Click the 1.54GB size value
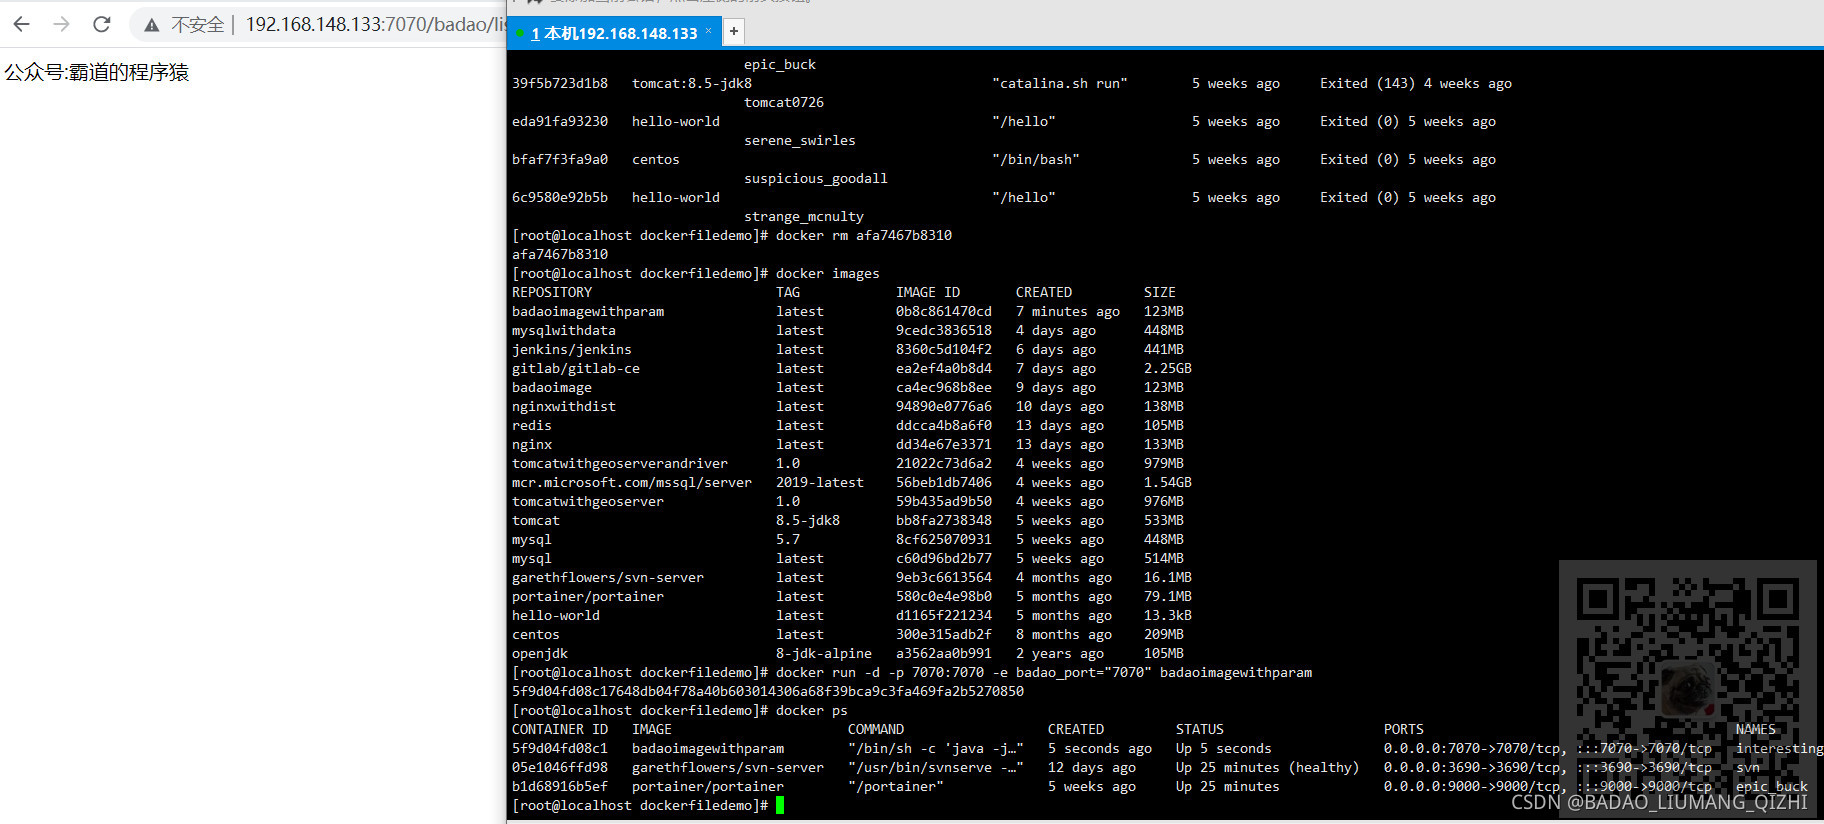This screenshot has width=1824, height=824. tap(1168, 482)
